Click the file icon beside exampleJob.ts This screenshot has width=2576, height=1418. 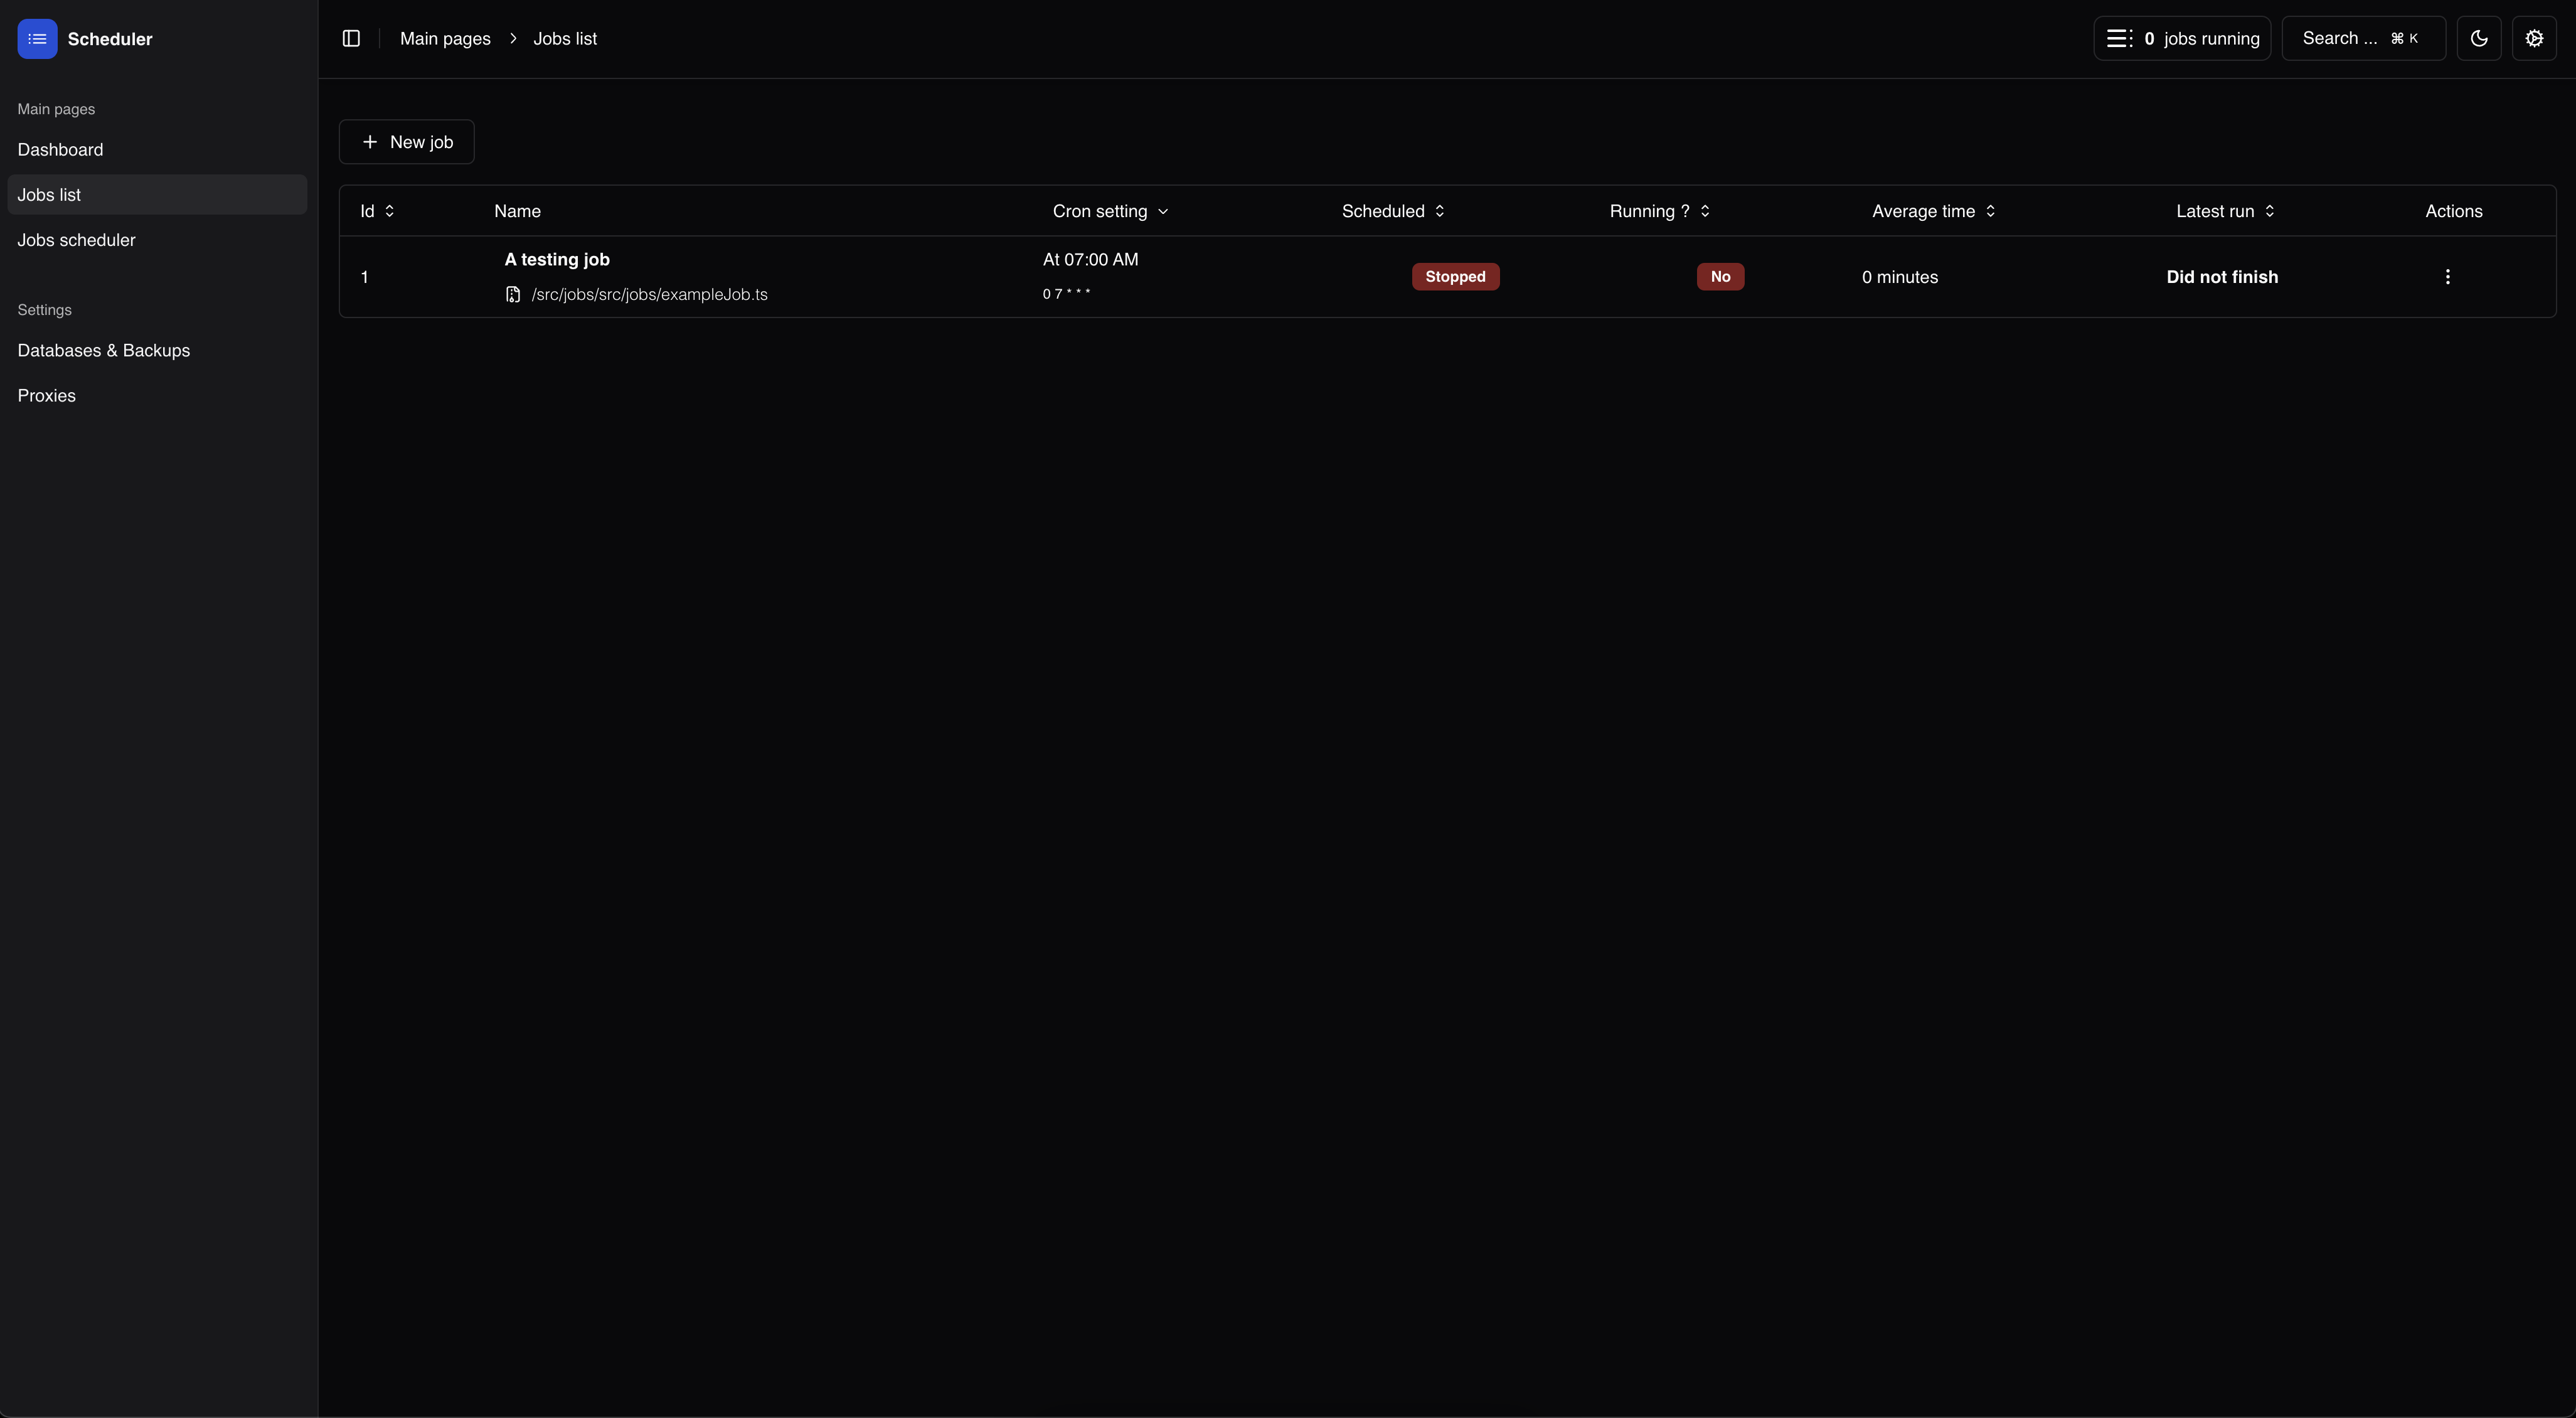coord(513,294)
